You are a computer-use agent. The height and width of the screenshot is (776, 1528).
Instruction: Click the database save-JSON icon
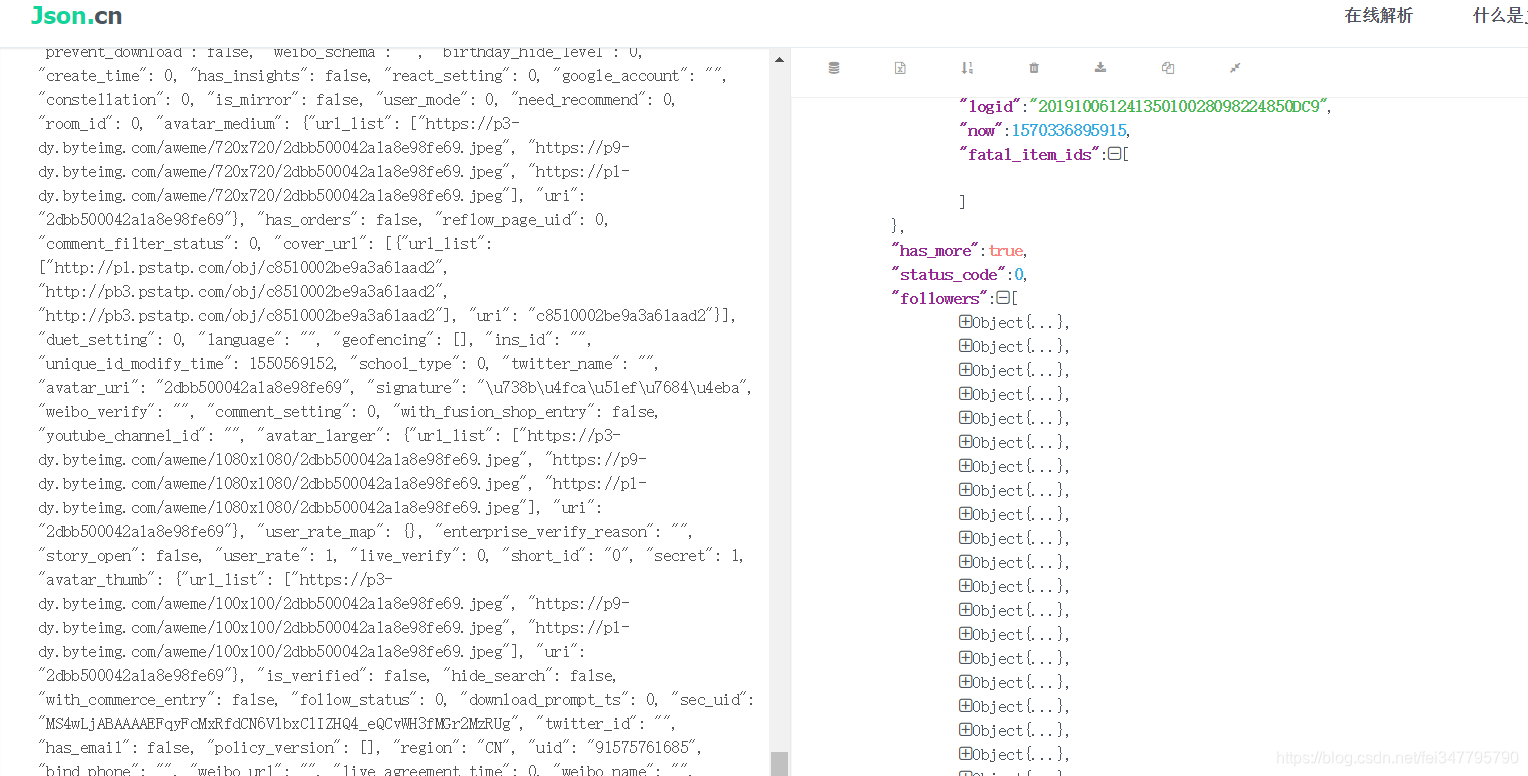834,68
